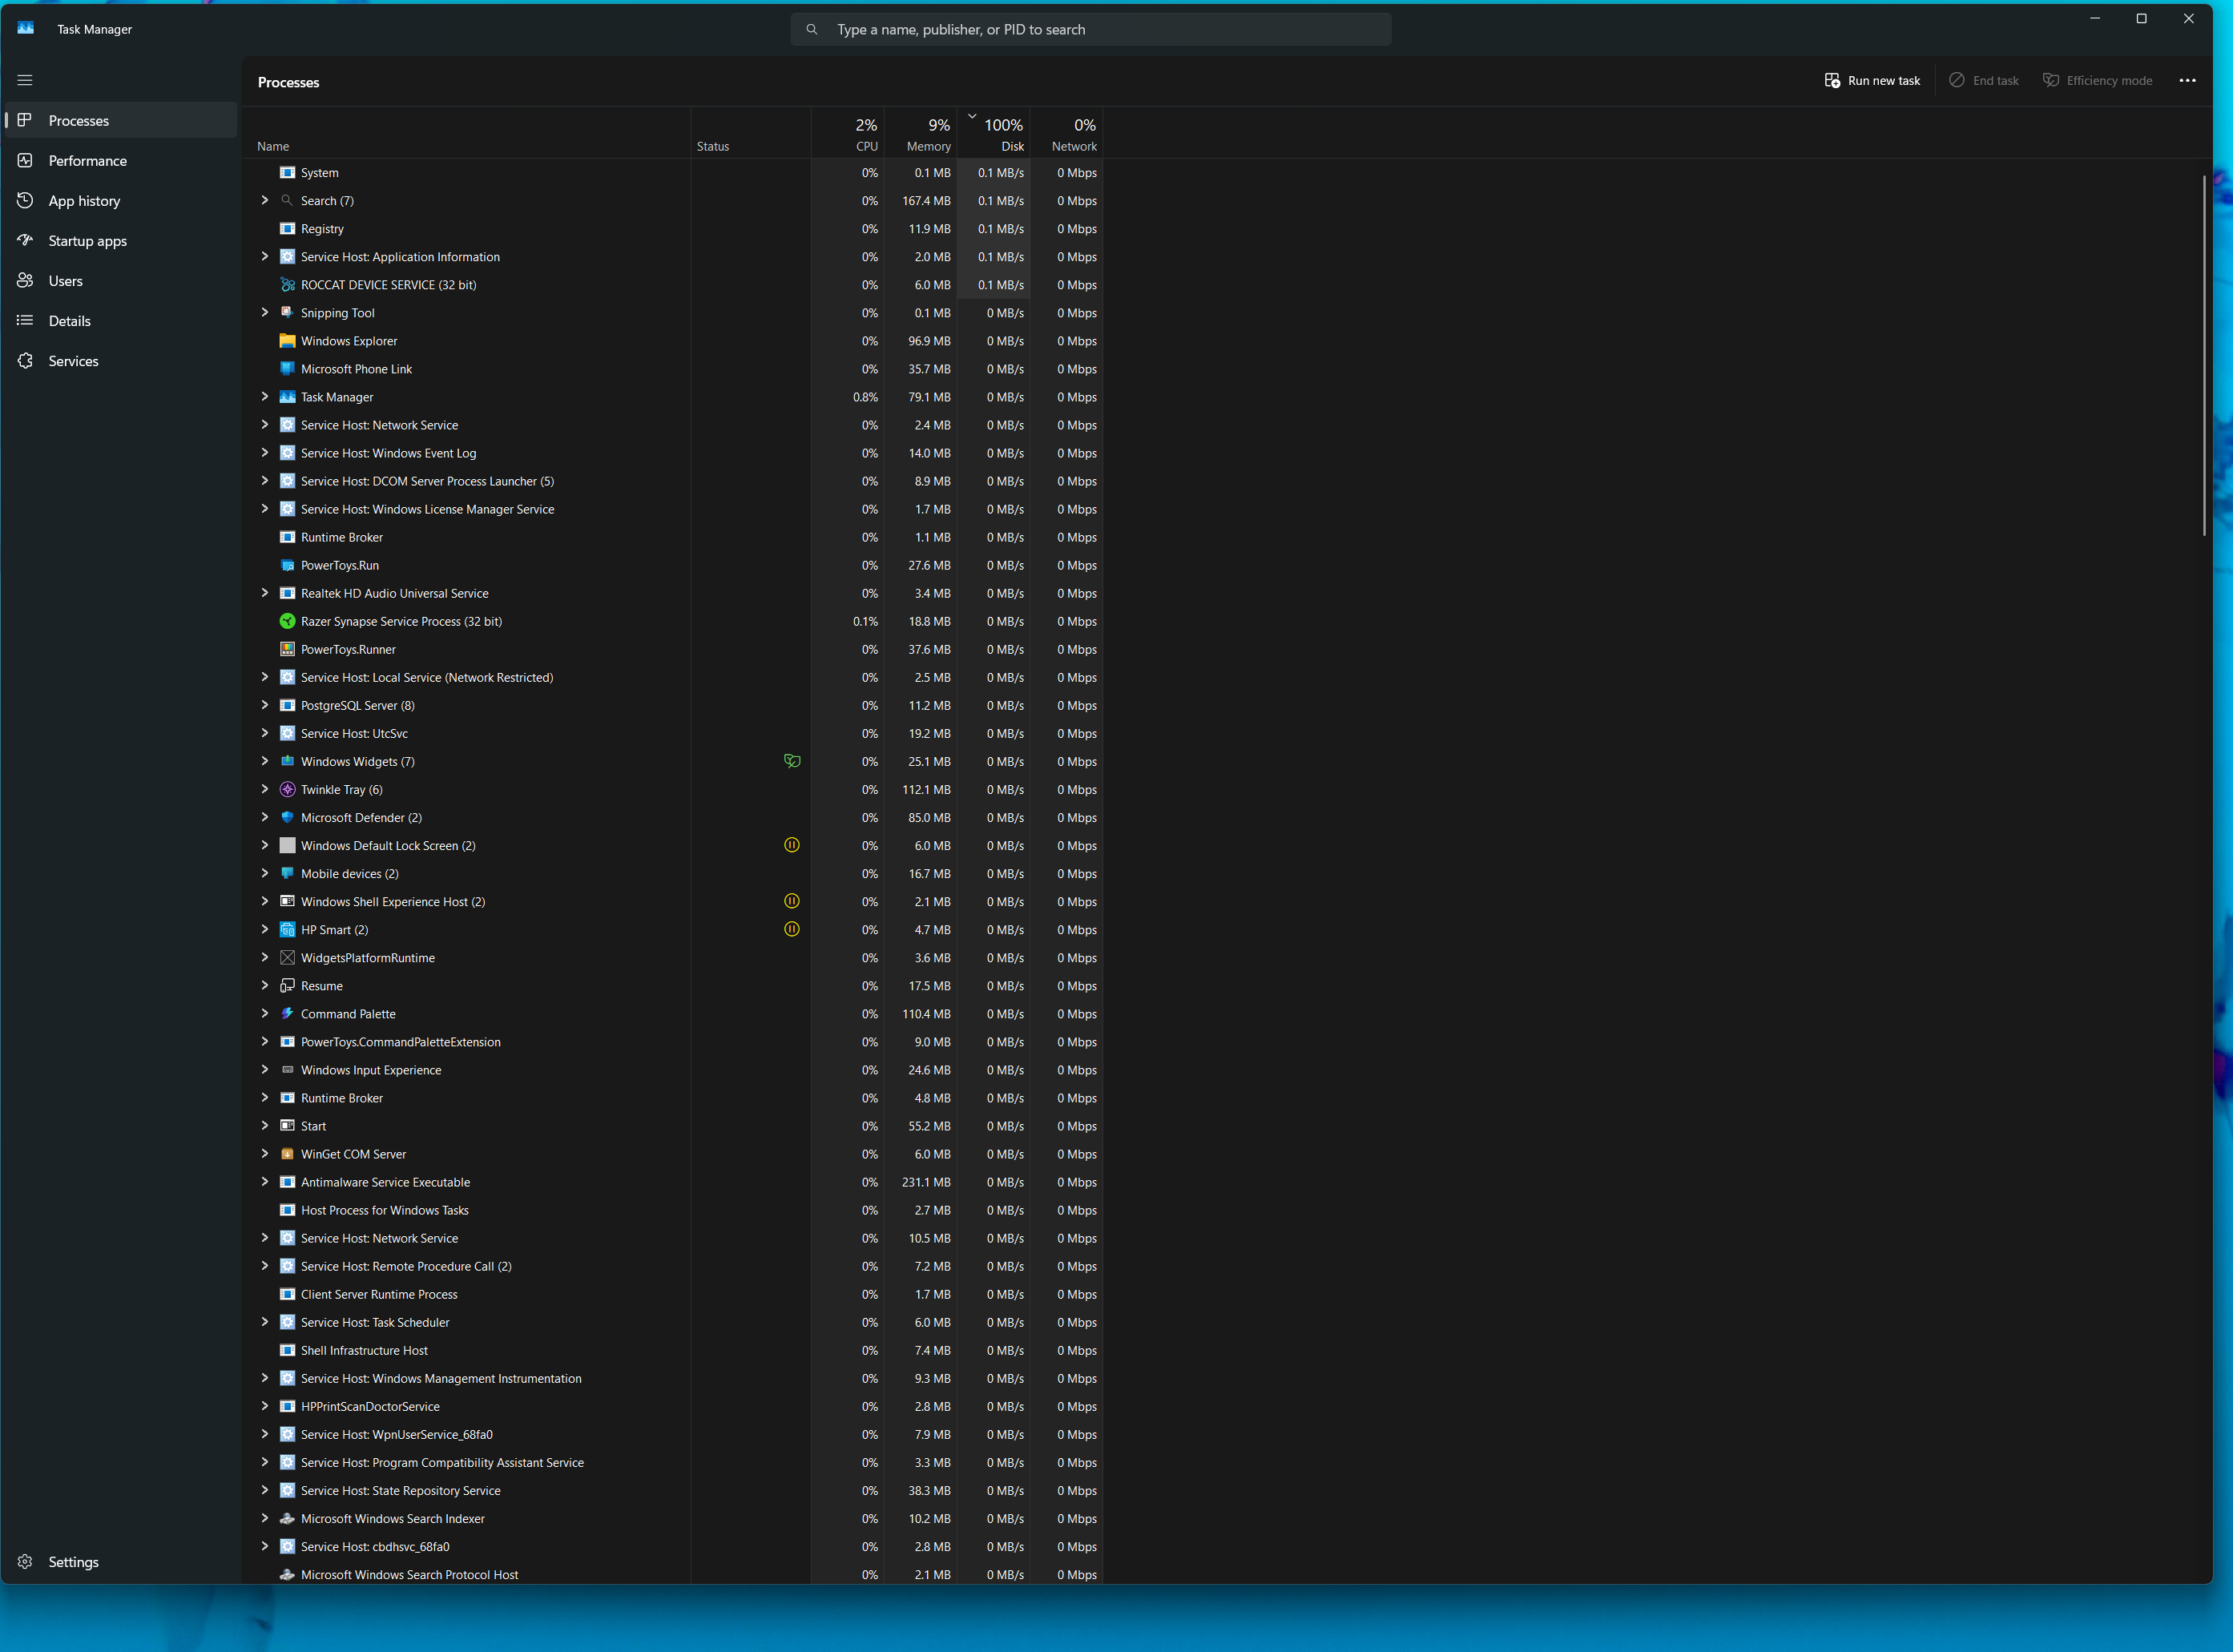
Task: Open the Services page
Action: pyautogui.click(x=121, y=360)
